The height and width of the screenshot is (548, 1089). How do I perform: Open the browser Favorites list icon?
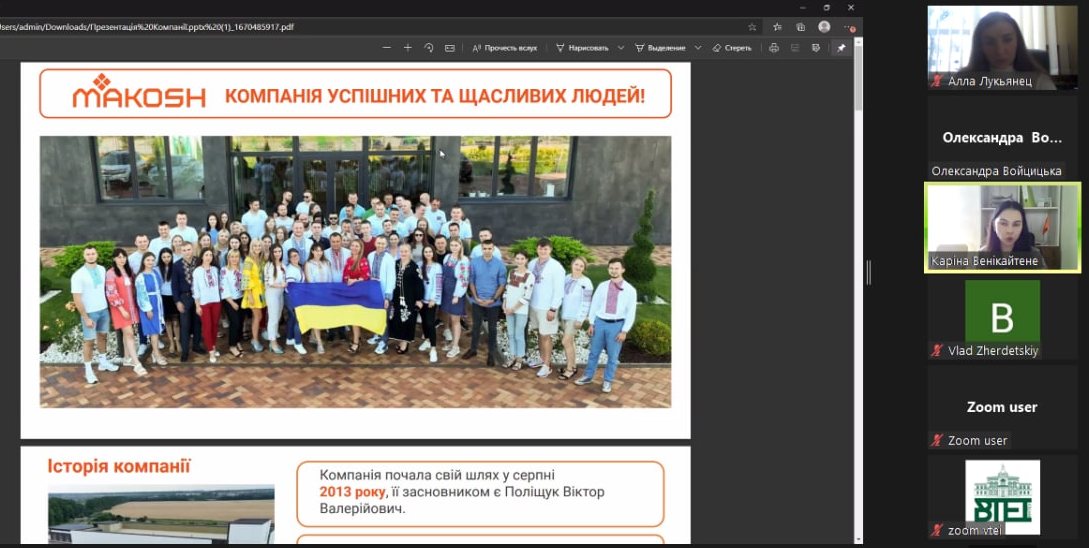pyautogui.click(x=776, y=27)
